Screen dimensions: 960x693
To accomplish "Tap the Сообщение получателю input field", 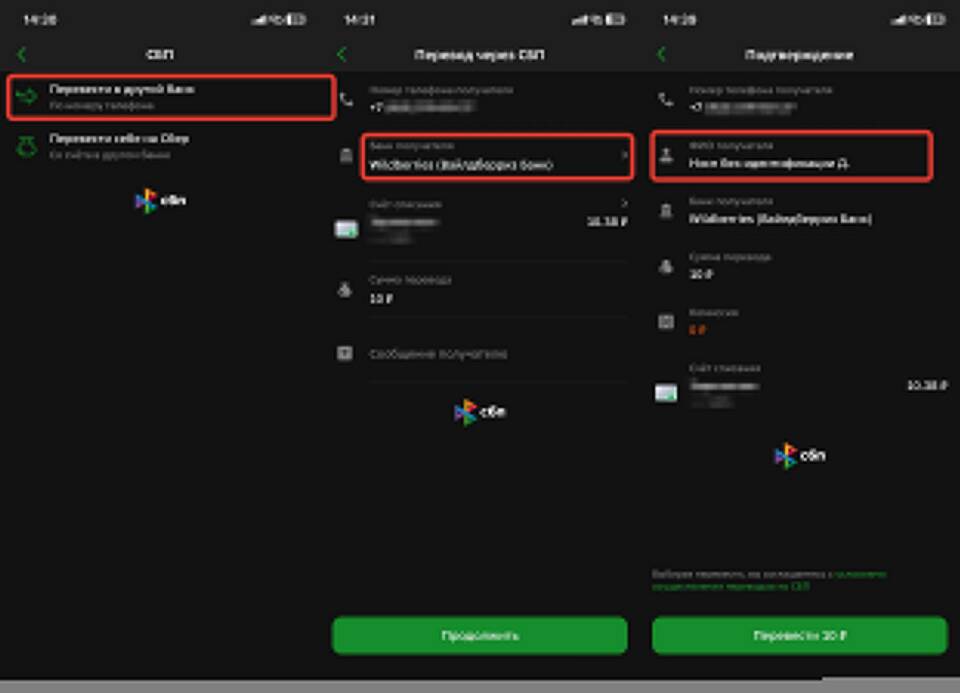I will tap(490, 354).
